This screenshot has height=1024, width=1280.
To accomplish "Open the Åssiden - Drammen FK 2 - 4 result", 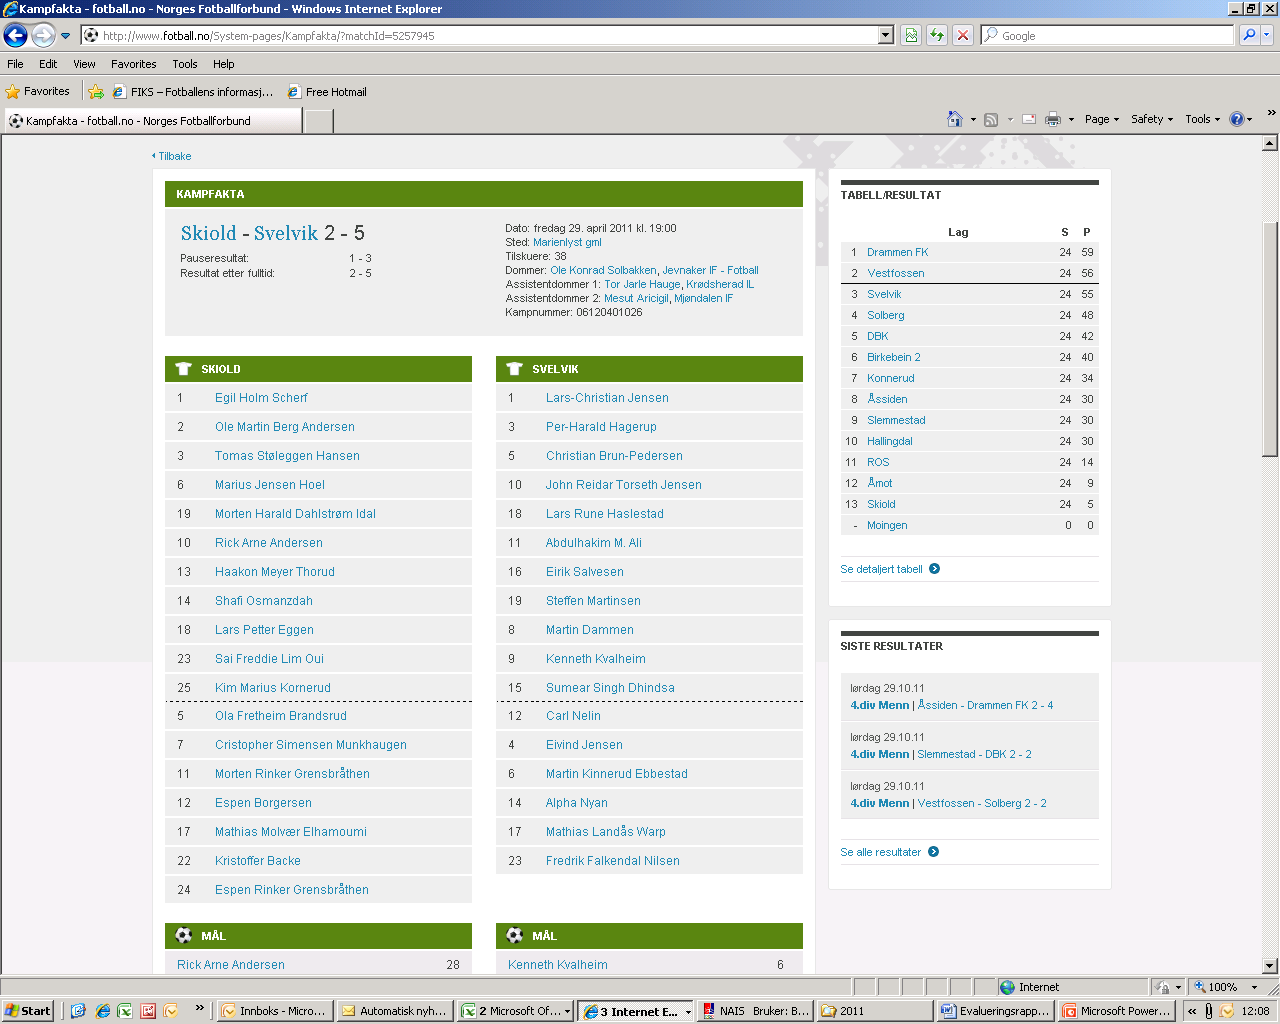I will pyautogui.click(x=985, y=705).
